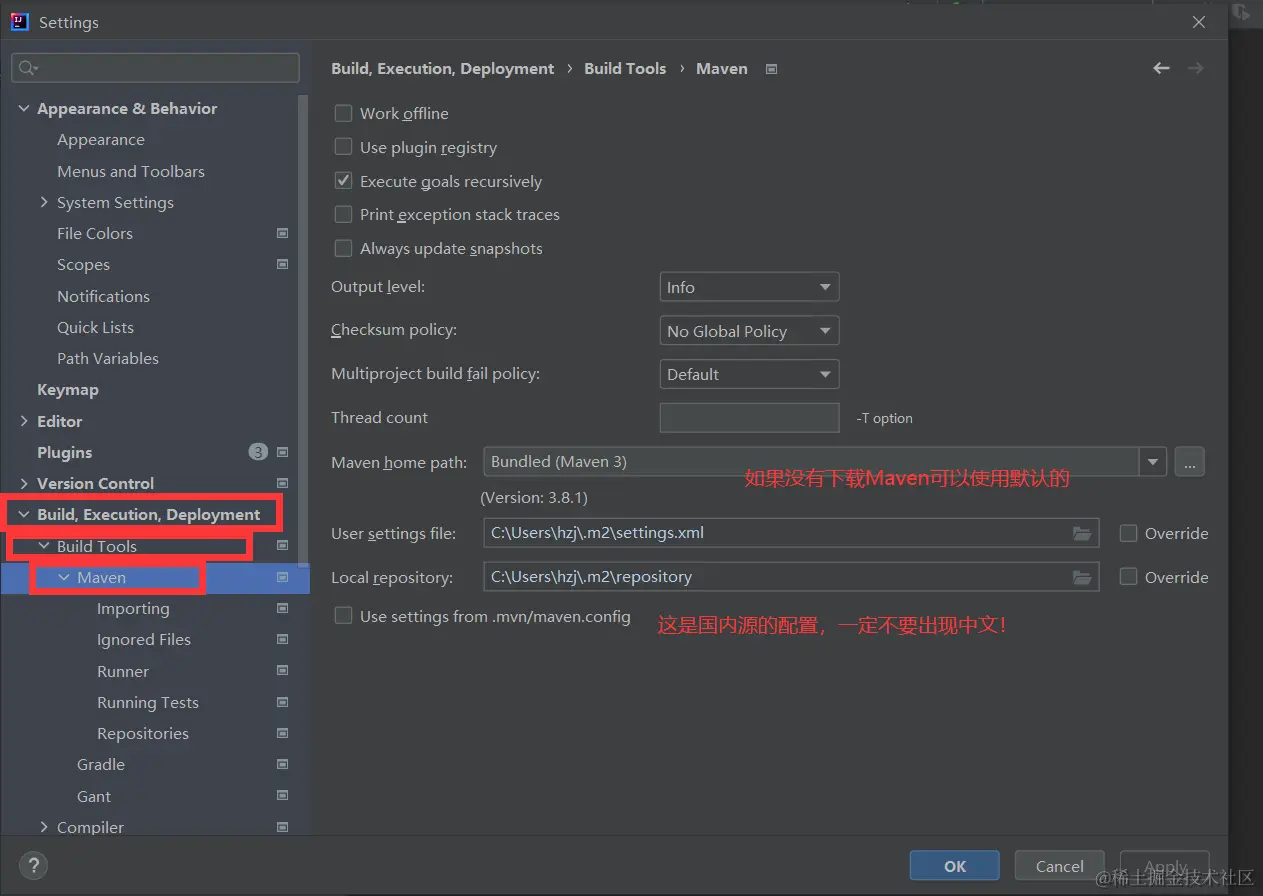Click project-level icon next to Compiler

click(282, 827)
